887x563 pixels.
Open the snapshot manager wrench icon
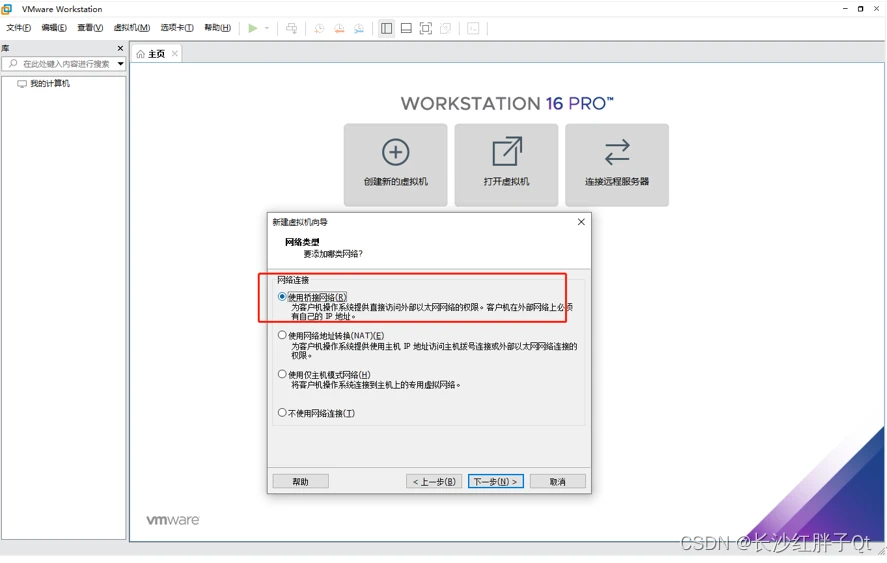click(x=359, y=28)
